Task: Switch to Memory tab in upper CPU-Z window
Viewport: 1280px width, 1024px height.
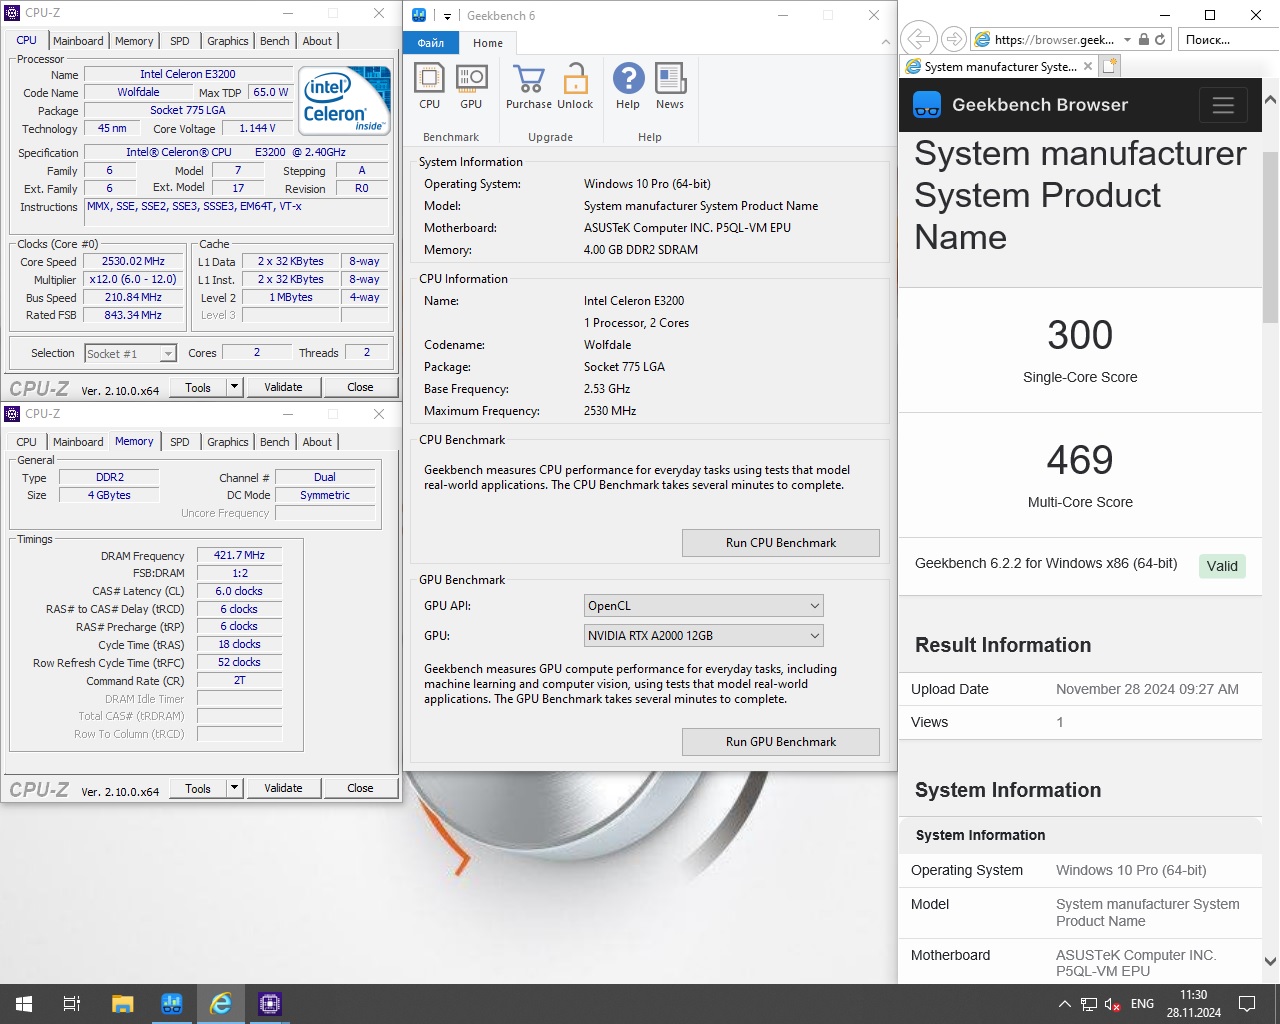Action: point(134,41)
